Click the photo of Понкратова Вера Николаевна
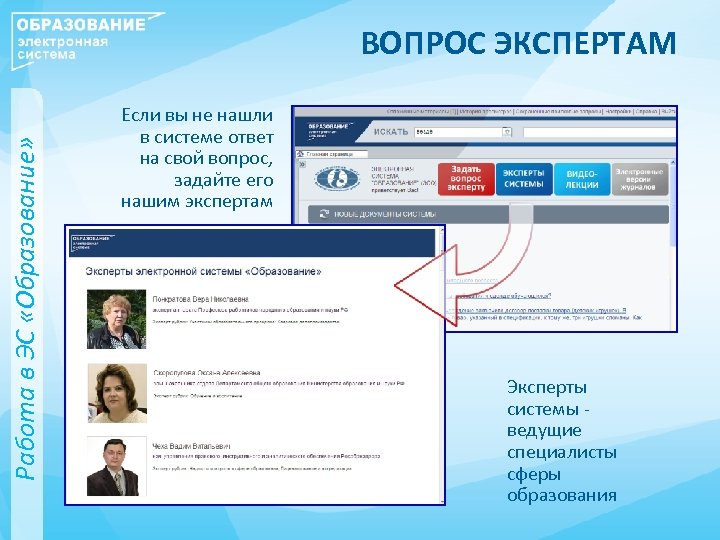720x540 pixels. 117,319
